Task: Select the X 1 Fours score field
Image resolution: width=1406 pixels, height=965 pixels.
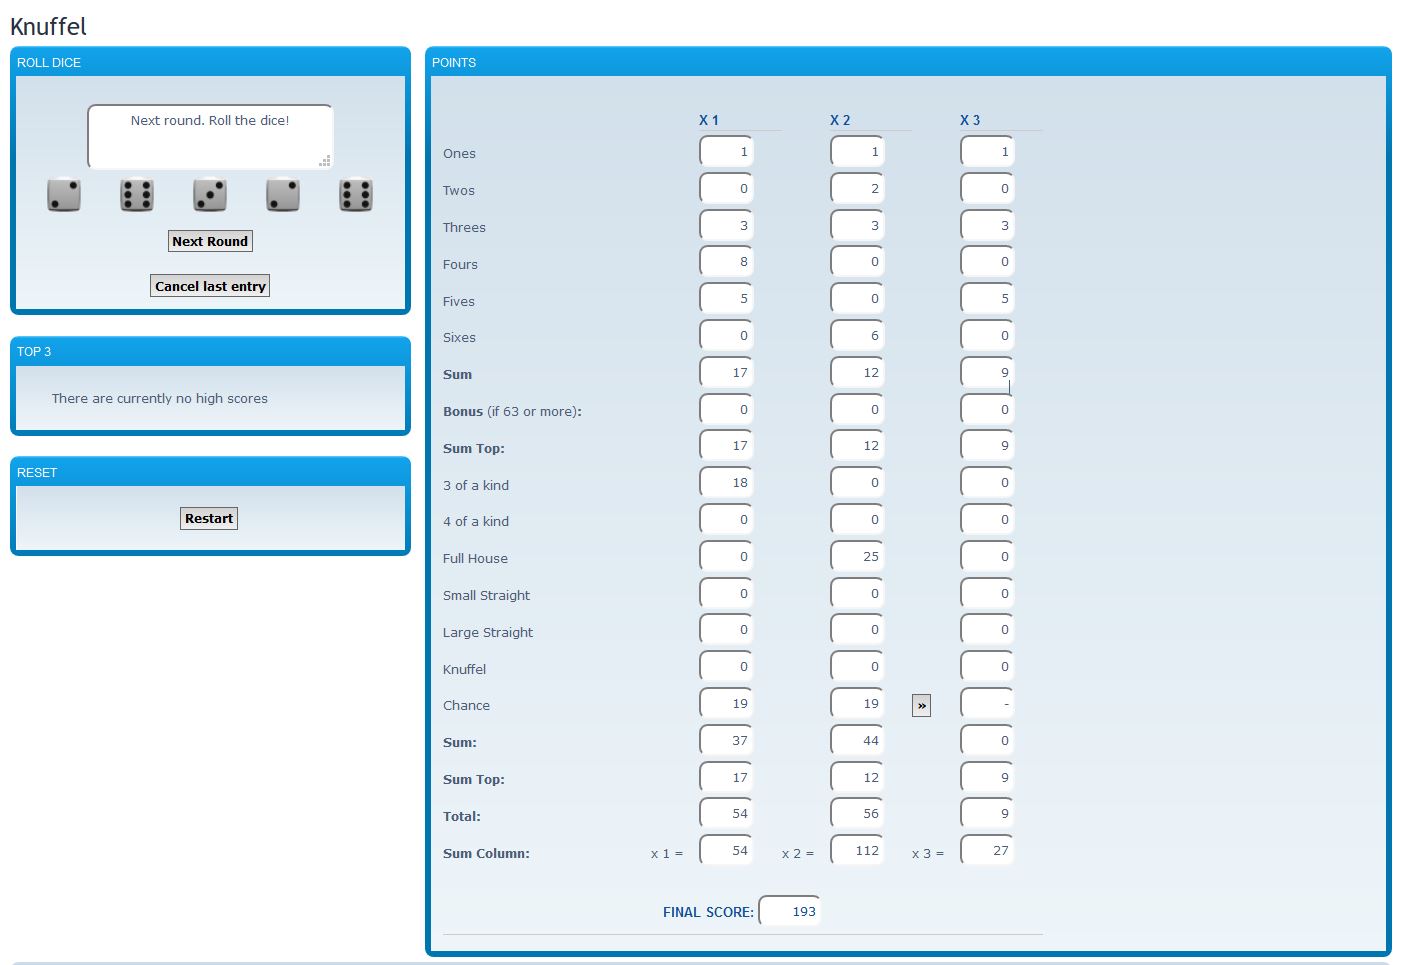Action: (x=726, y=262)
